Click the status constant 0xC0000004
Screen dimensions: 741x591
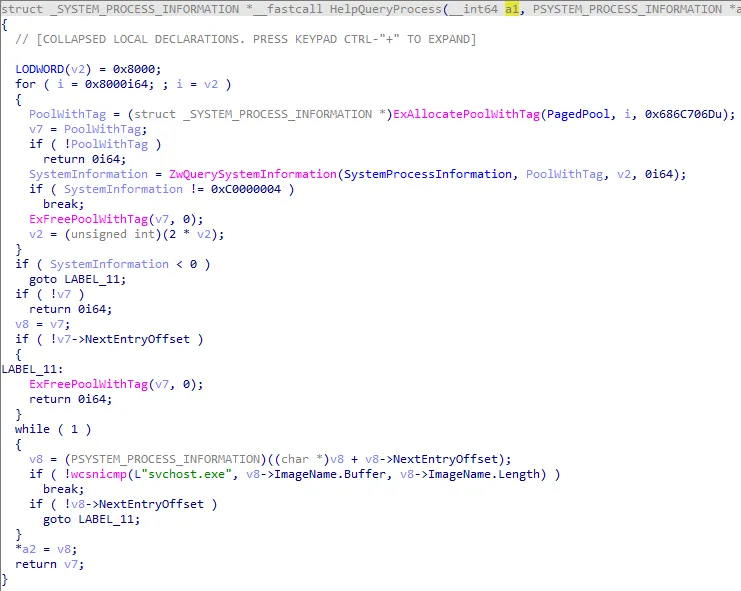click(246, 189)
